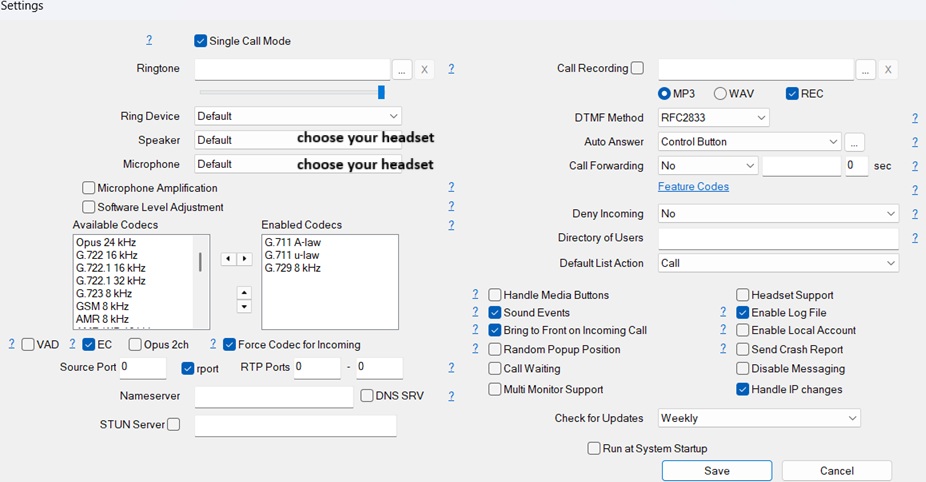Clear Call Recording path with X button
This screenshot has width=926, height=482.
tap(888, 69)
